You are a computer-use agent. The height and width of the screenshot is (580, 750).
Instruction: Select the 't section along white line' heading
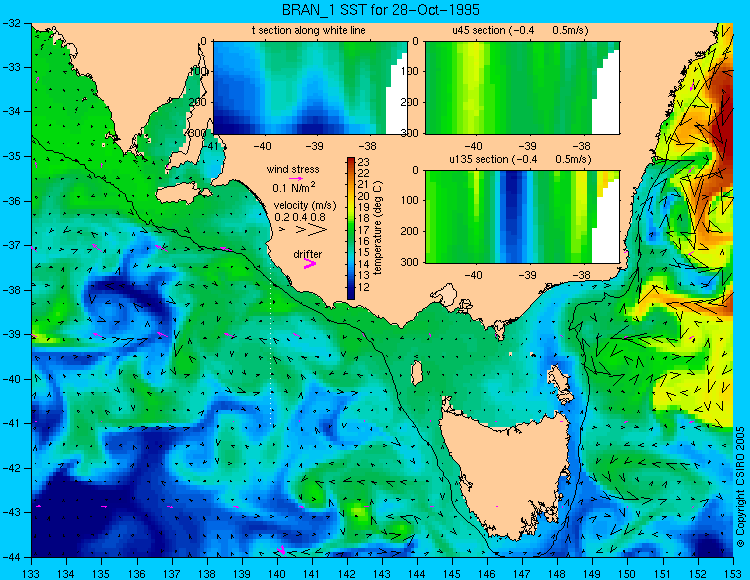tap(309, 30)
